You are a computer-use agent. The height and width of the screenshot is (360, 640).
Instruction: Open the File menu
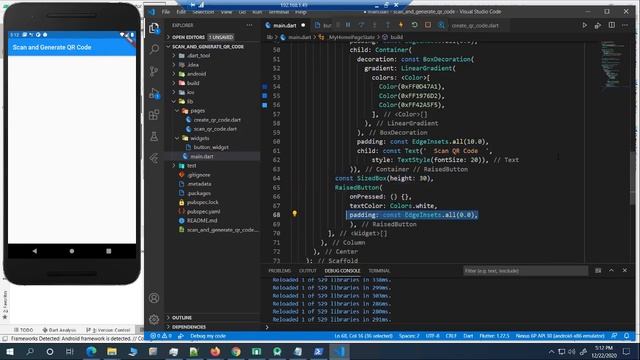point(166,12)
